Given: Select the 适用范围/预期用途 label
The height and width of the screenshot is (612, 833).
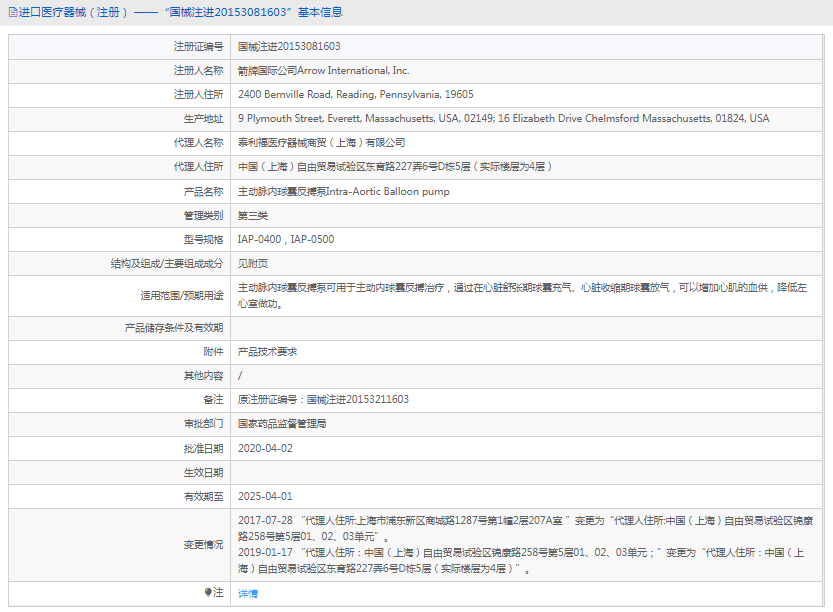Looking at the screenshot, I should coord(182,295).
